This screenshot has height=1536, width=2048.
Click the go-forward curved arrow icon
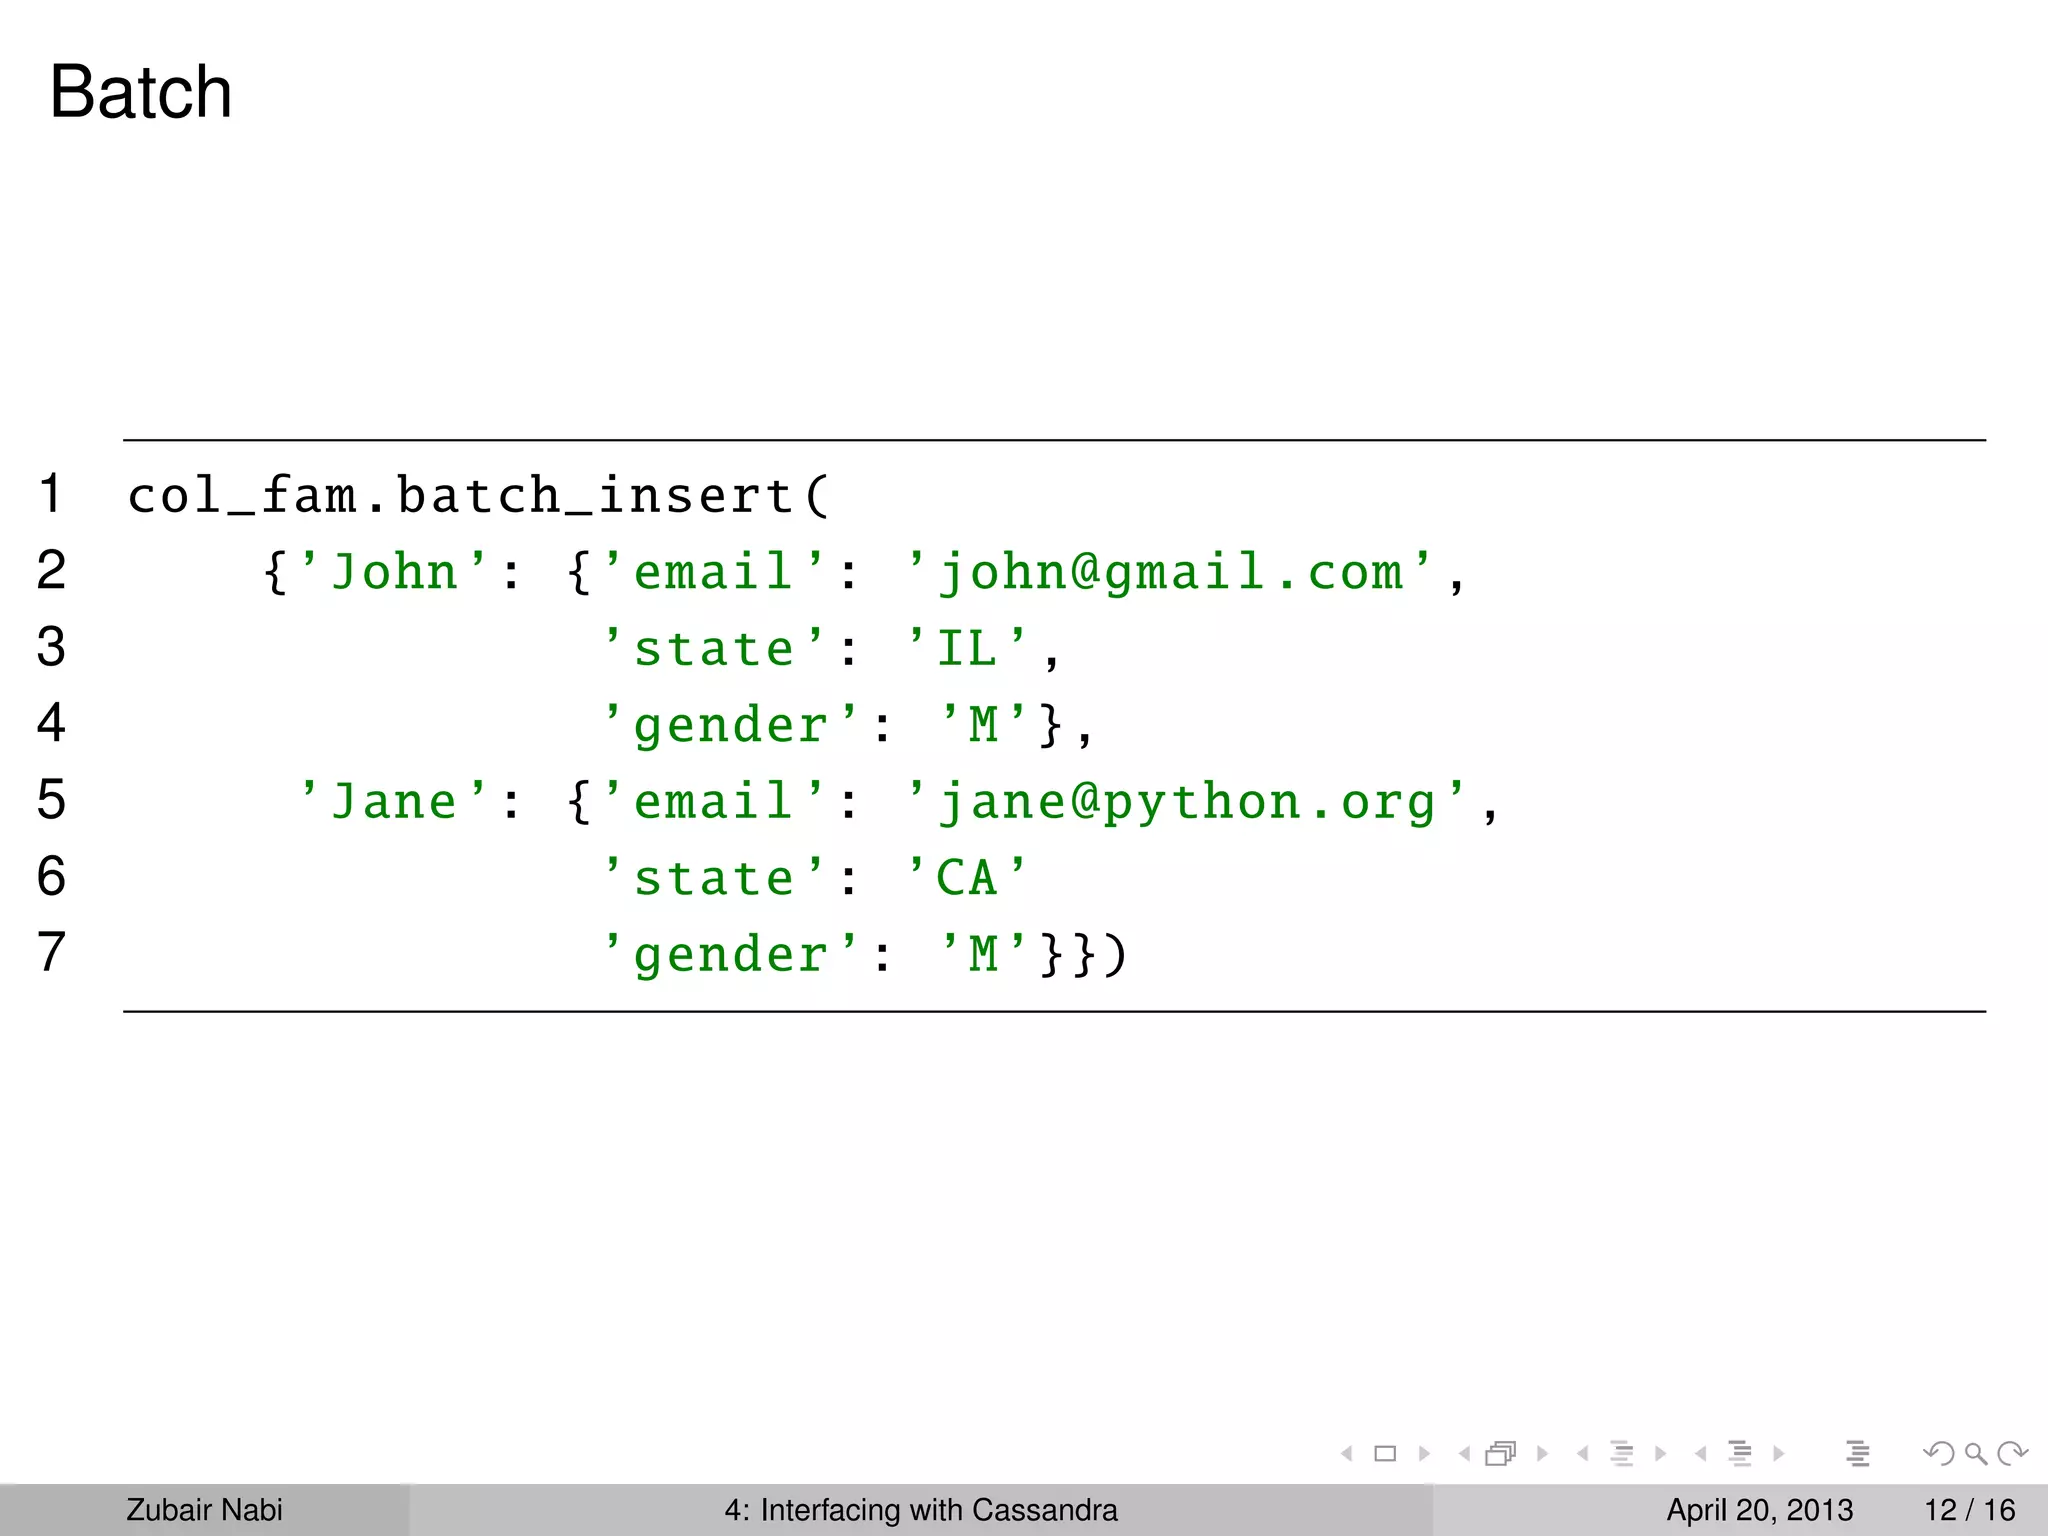tap(2012, 1453)
